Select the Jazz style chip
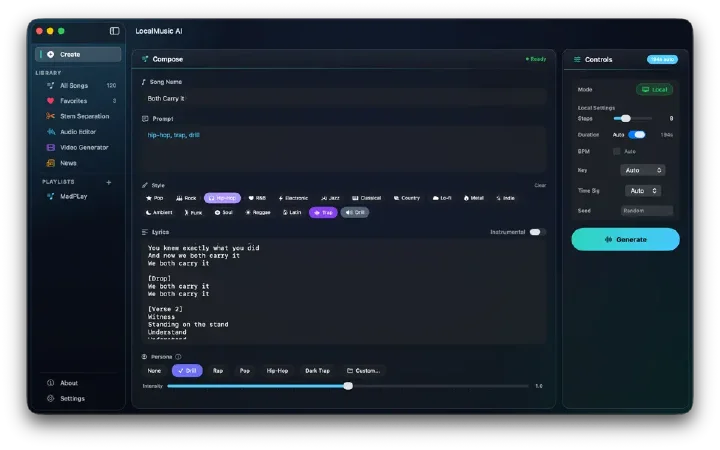The height and width of the screenshot is (450, 720). pos(330,198)
